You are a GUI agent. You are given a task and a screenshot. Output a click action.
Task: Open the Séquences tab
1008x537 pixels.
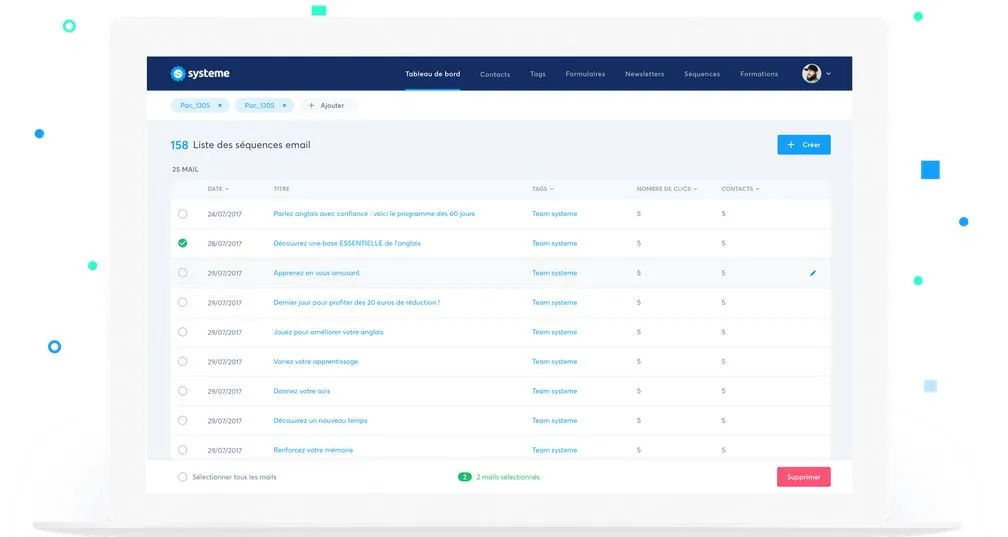point(701,74)
